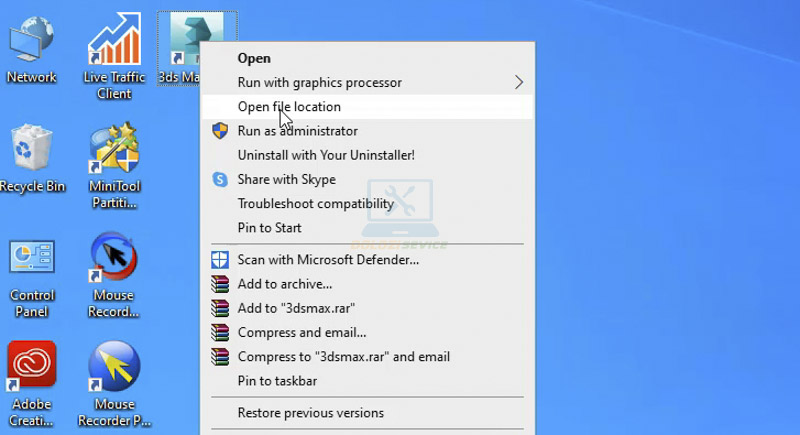Select Run as administrator
Screen dimensions: 800x435
(297, 131)
